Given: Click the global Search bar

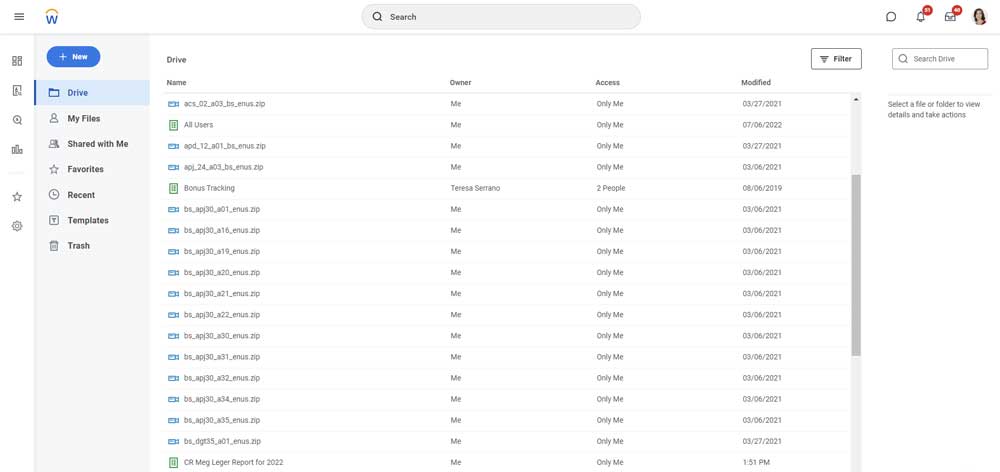Looking at the screenshot, I should coord(501,17).
